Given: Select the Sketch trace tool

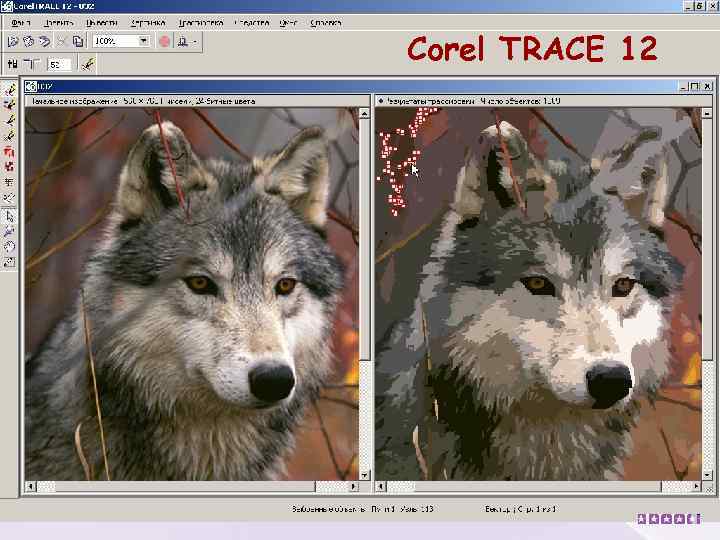Looking at the screenshot, I should pyautogui.click(x=9, y=136).
